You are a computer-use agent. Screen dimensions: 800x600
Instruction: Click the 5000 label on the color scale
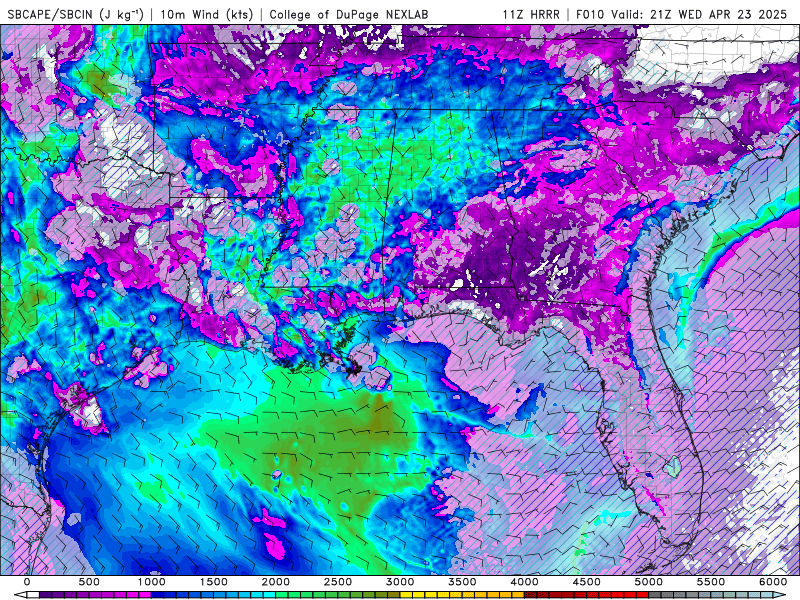[649, 582]
